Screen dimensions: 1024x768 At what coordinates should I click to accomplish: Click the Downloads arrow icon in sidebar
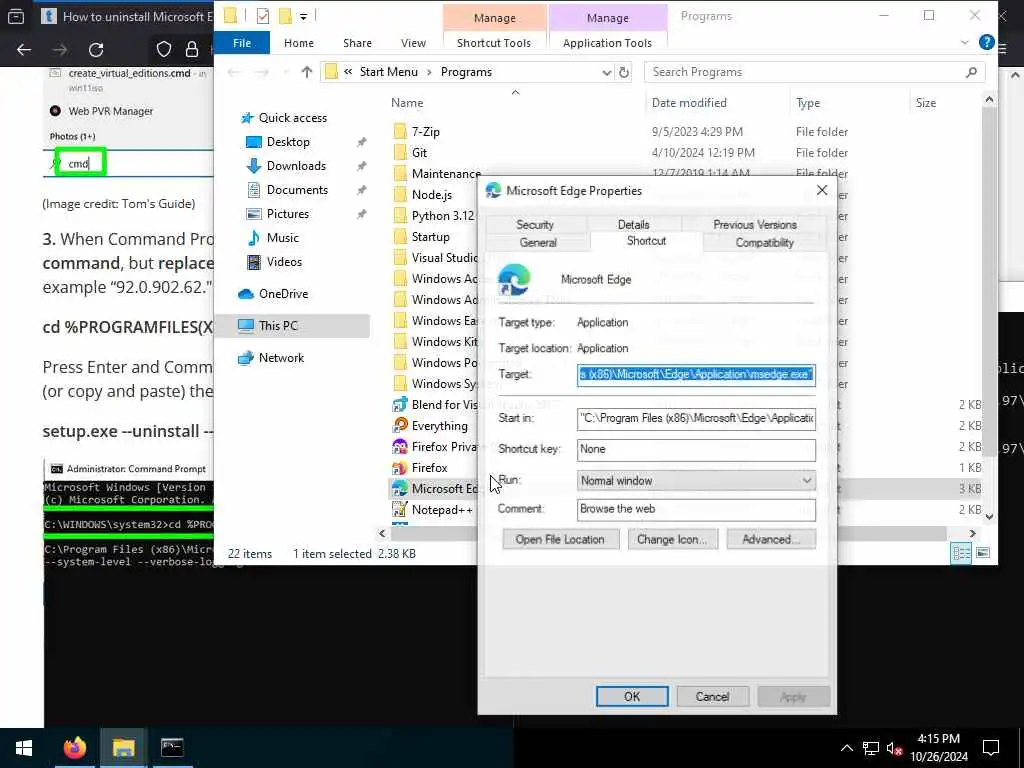(x=253, y=166)
